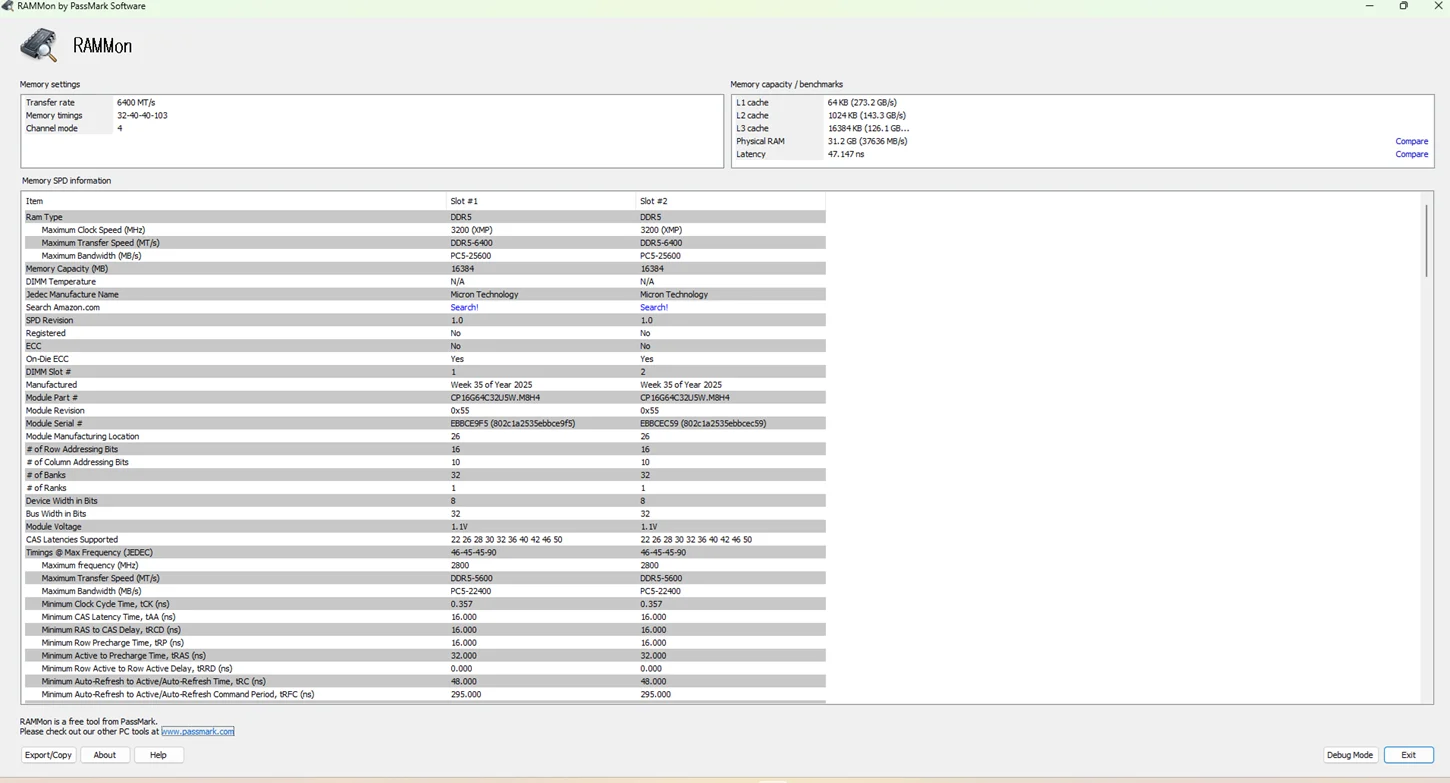Exit the application via Exit button
This screenshot has width=1450, height=783.
pyautogui.click(x=1408, y=755)
